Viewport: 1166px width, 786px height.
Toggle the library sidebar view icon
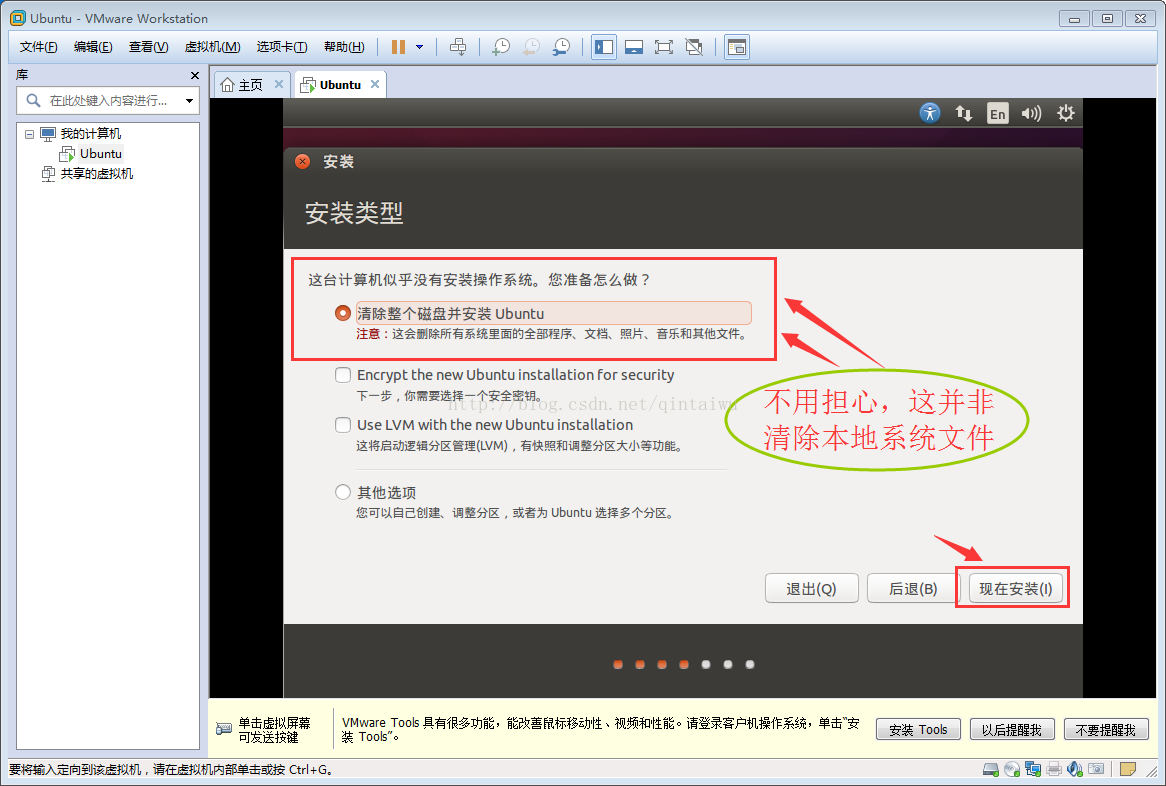[x=604, y=47]
